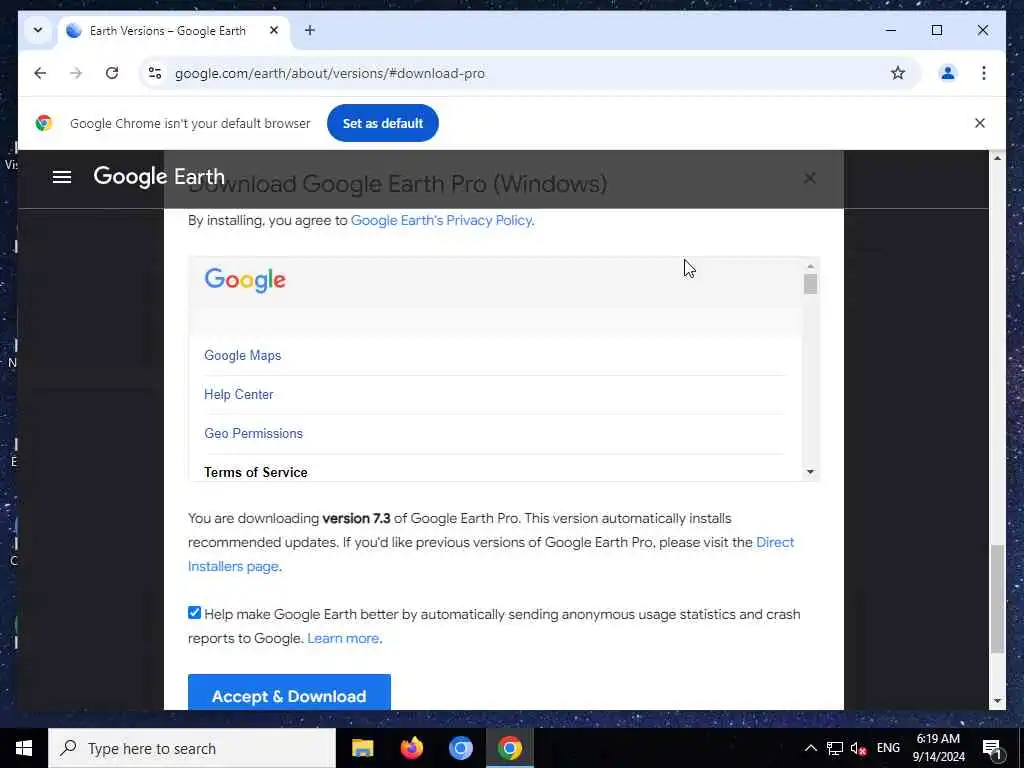Open the Direct Installers page link
Screen dimensions: 1024x768
(490, 554)
